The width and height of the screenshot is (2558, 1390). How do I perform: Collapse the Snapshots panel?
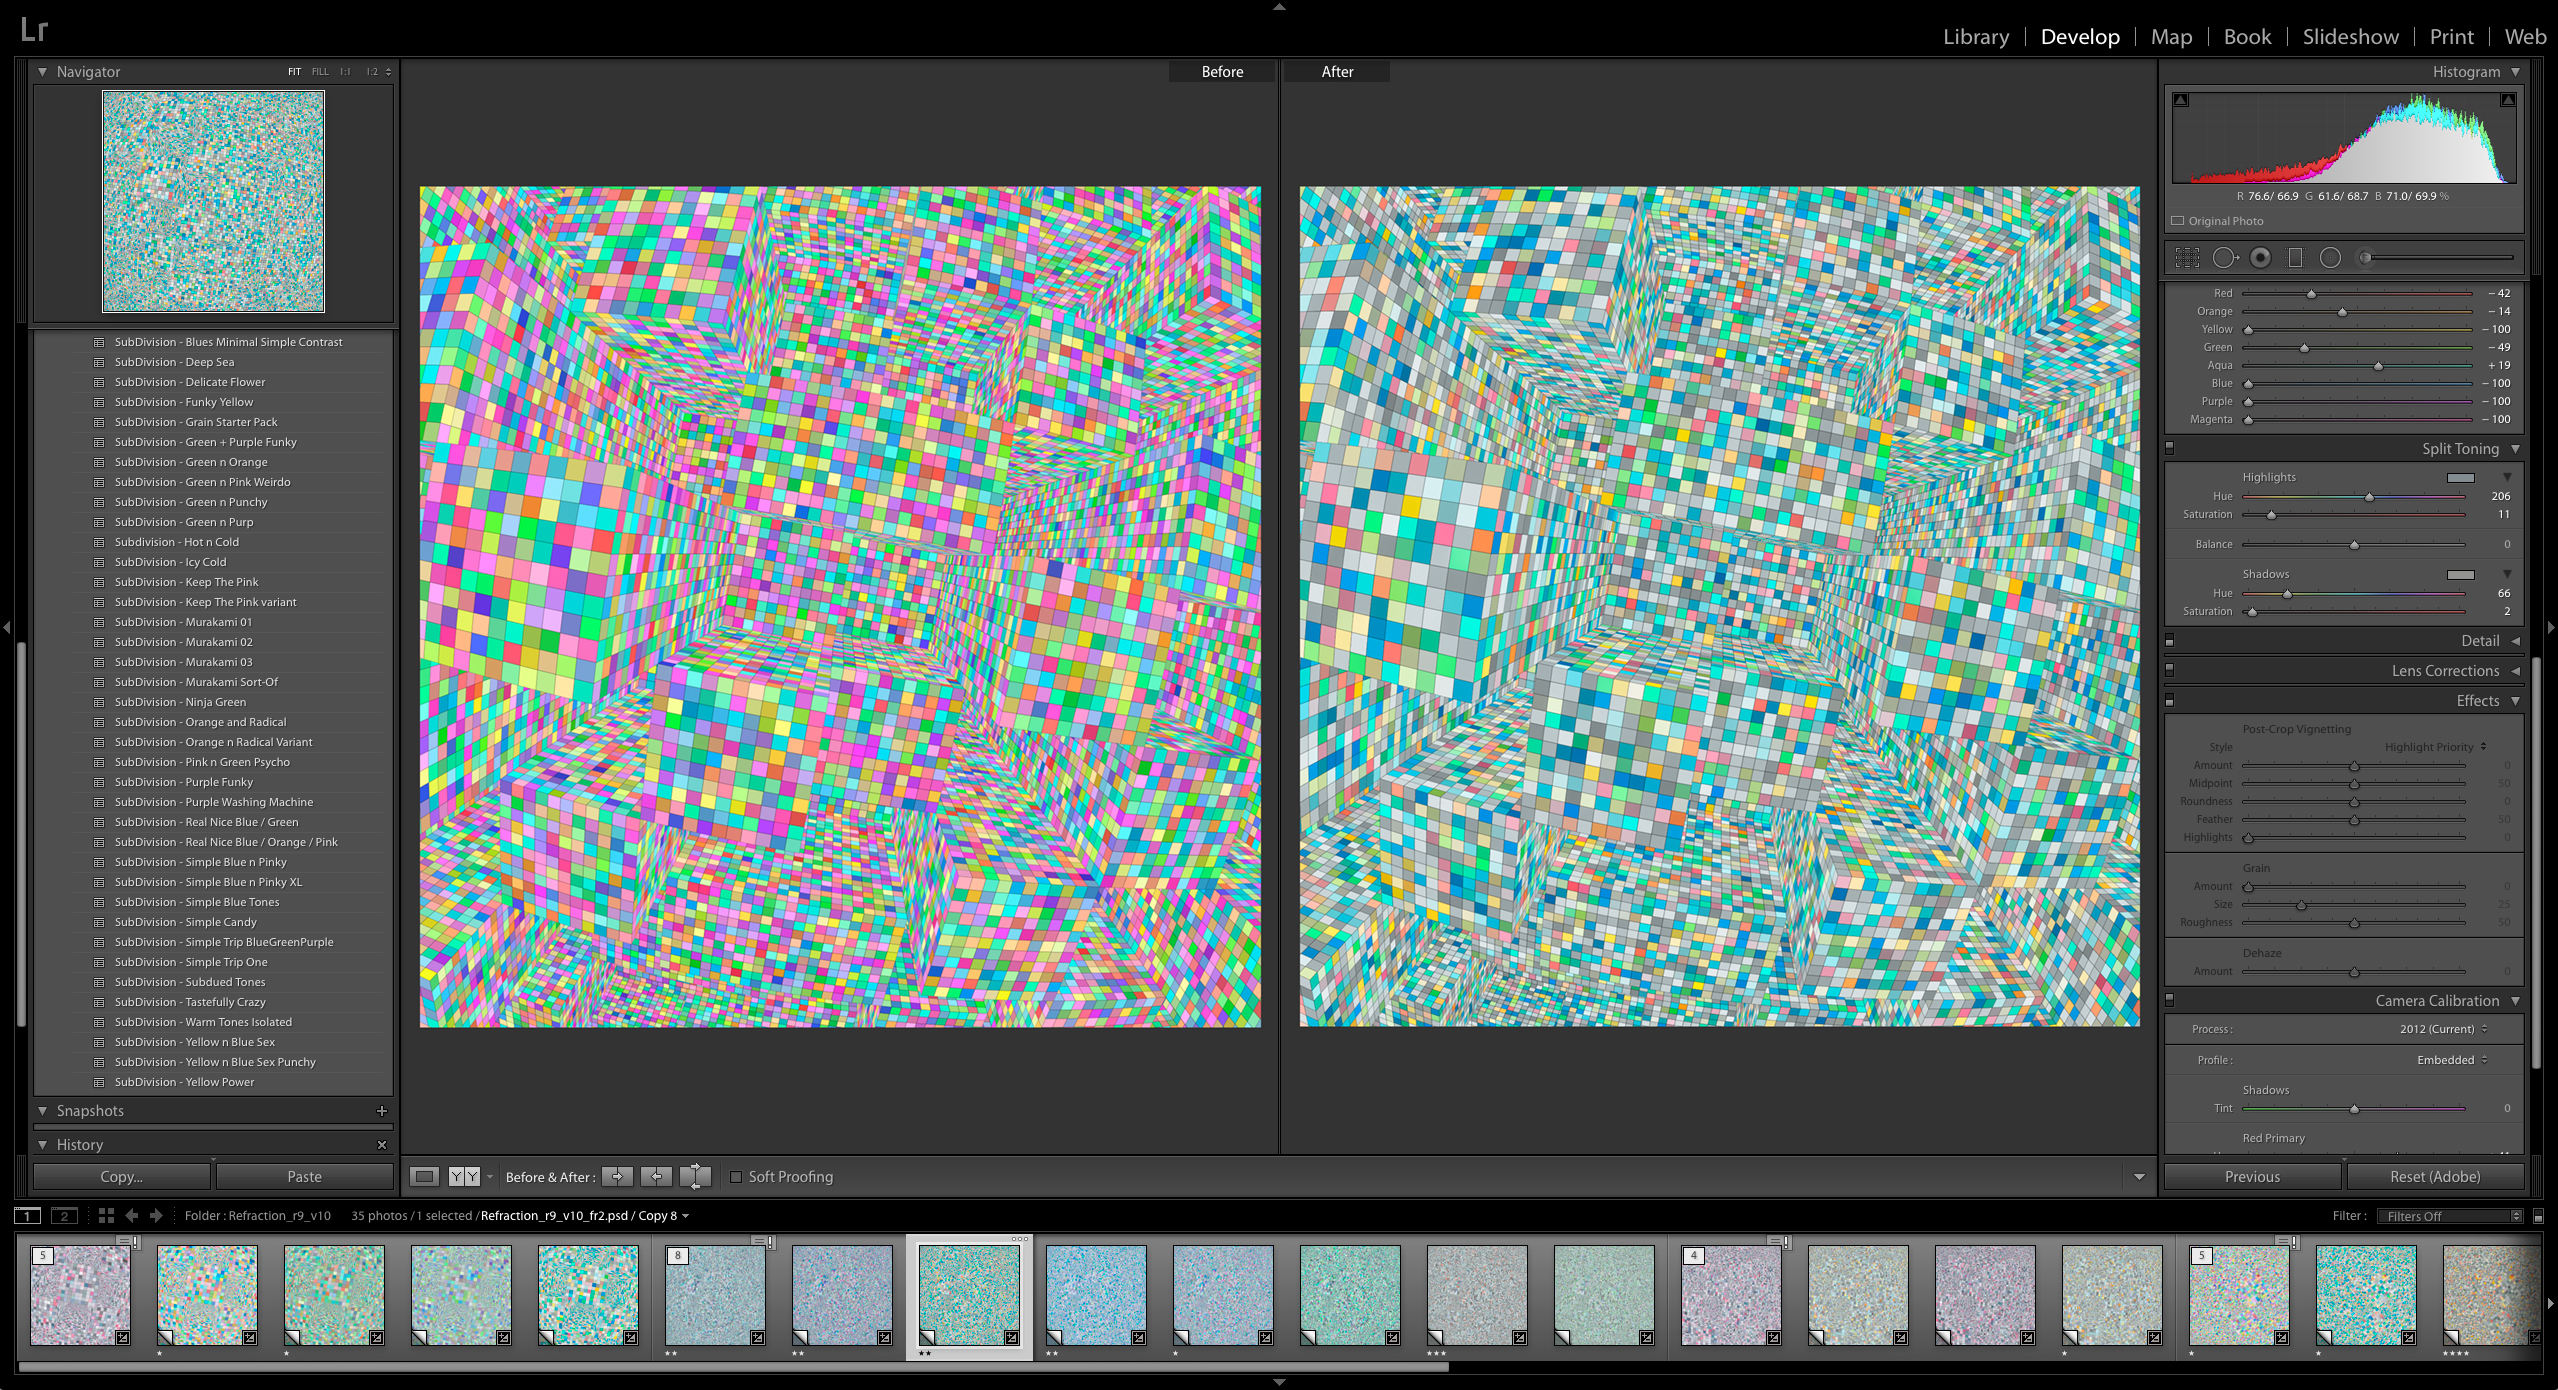click(42, 1111)
